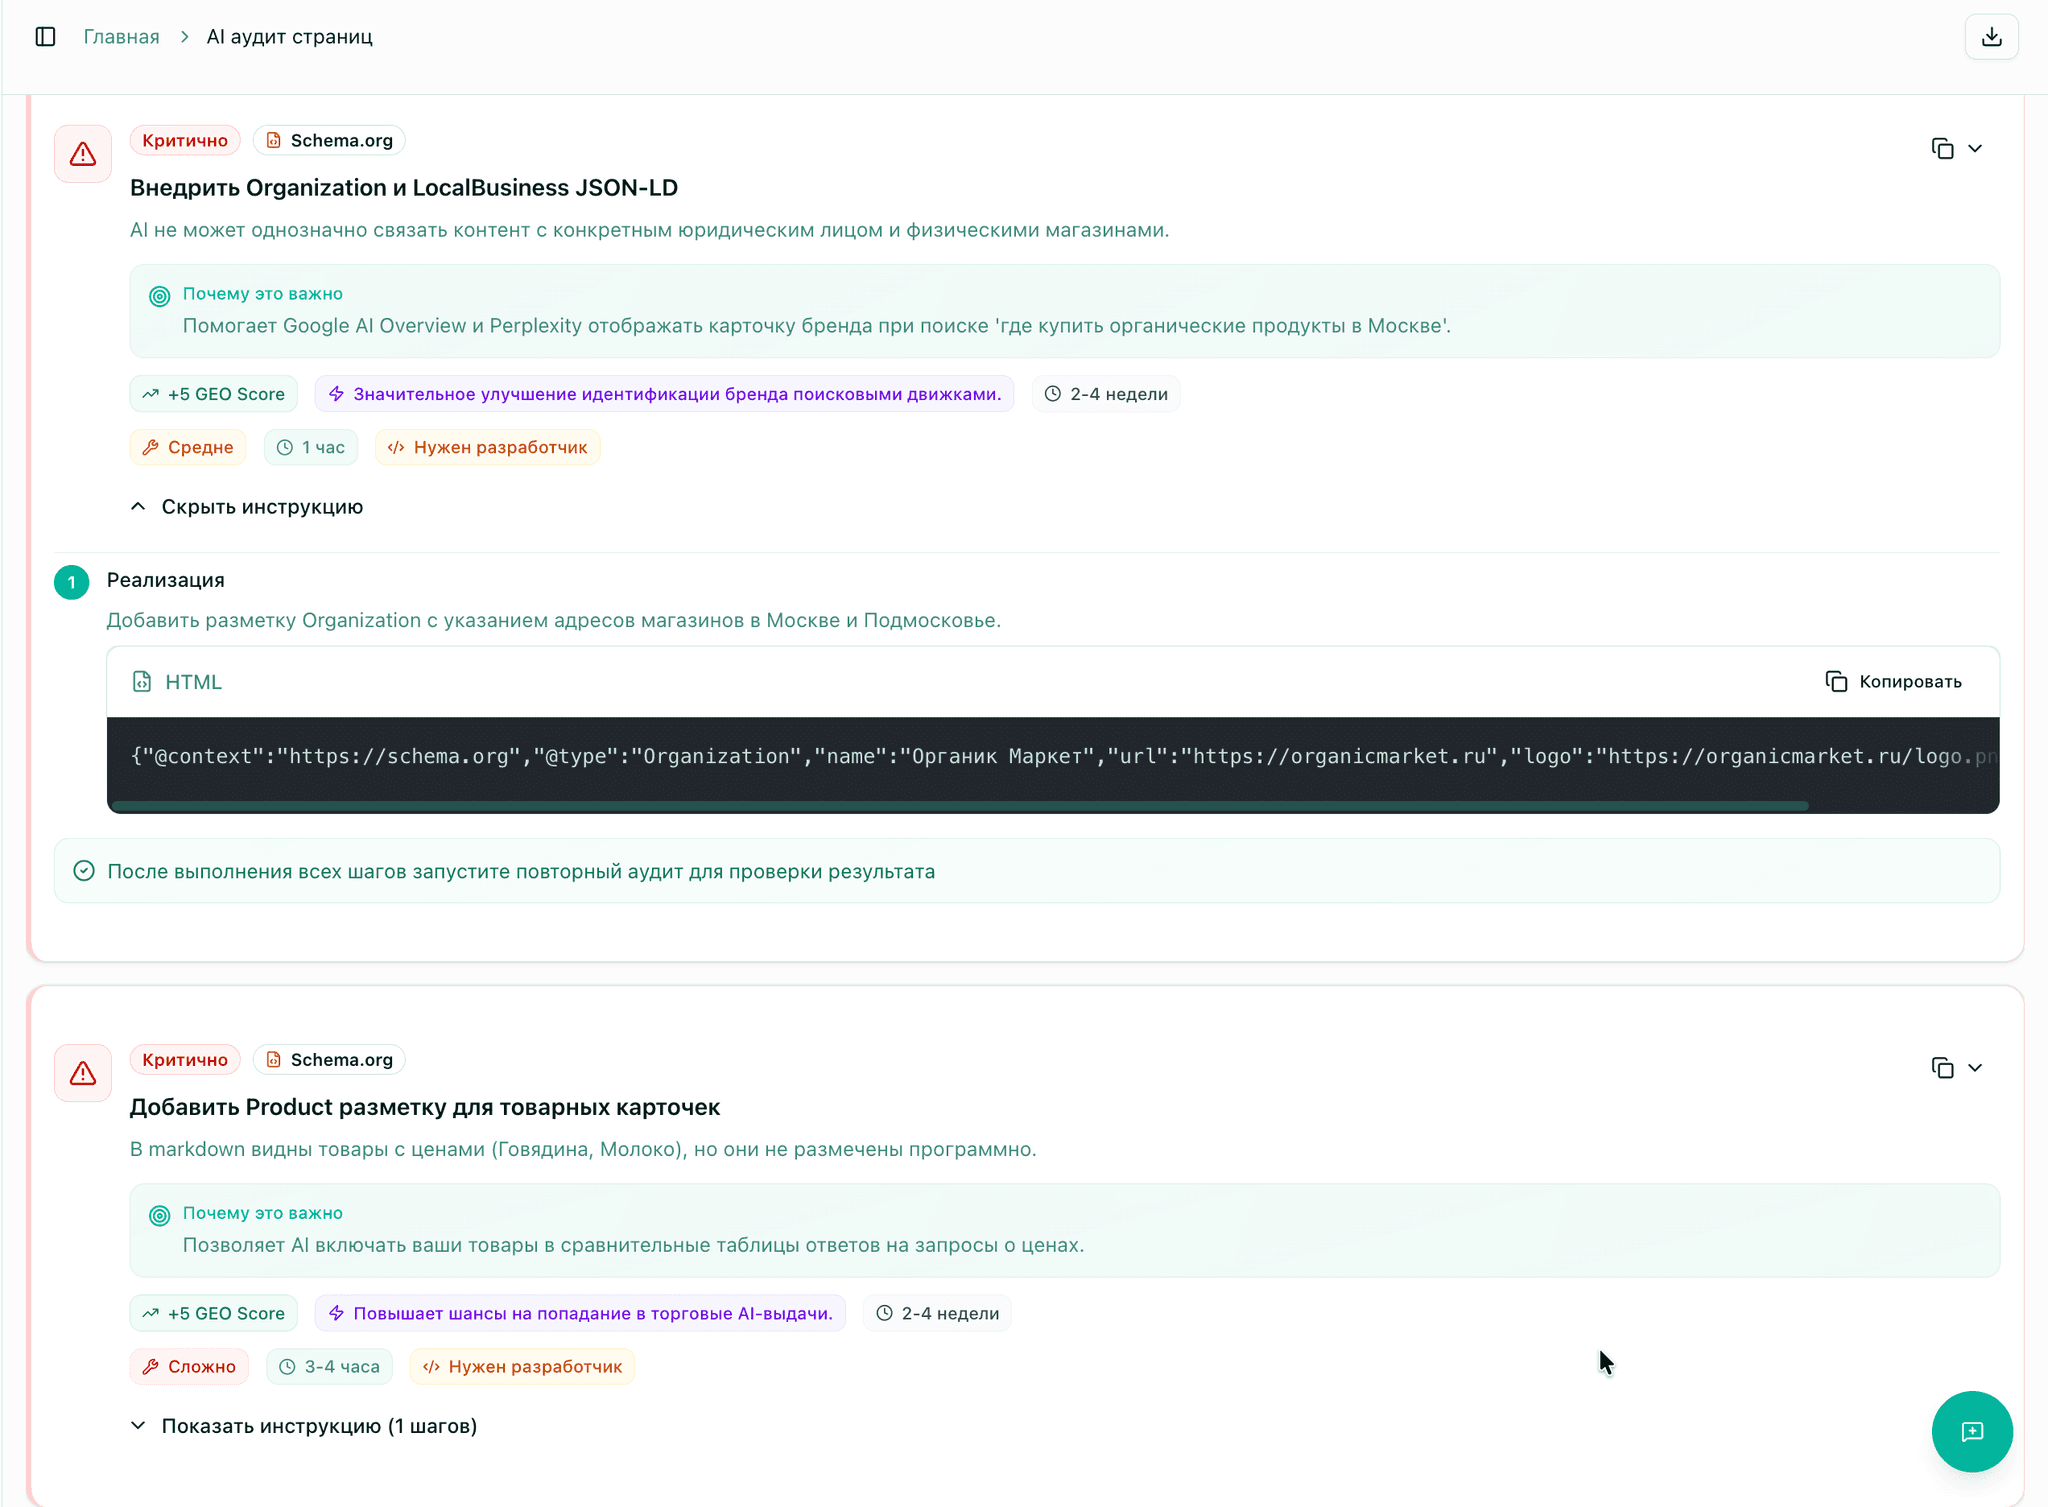Copy the Product markup recommendation card
The width and height of the screenshot is (2048, 1507).
click(x=1942, y=1068)
